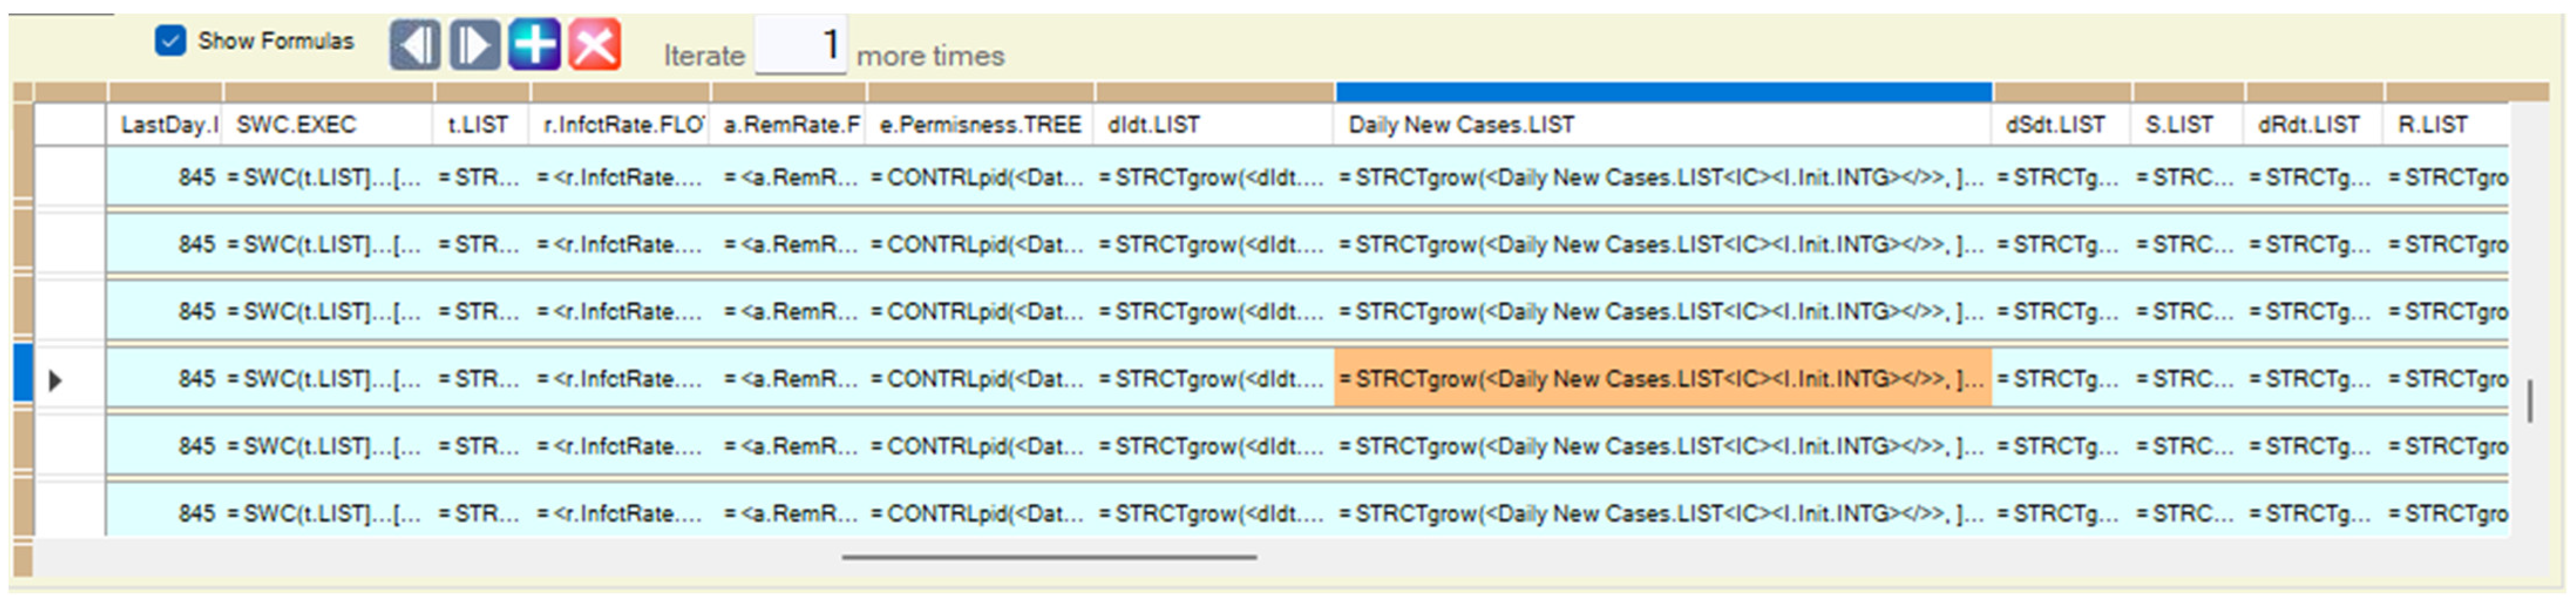2576x609 pixels.
Task: Click the step backward arrow icon
Action: click(414, 45)
